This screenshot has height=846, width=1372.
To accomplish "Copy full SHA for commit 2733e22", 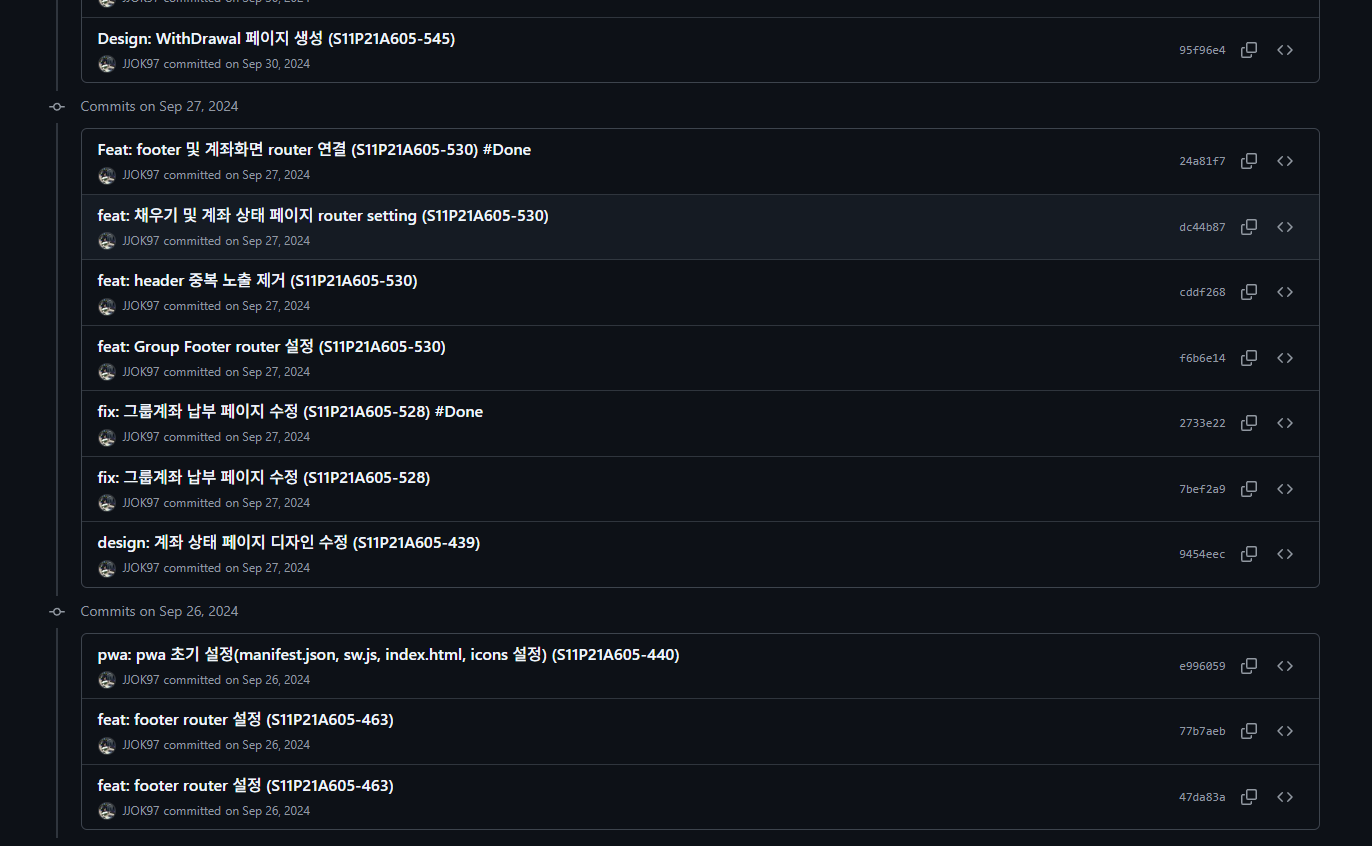I will click(x=1249, y=423).
